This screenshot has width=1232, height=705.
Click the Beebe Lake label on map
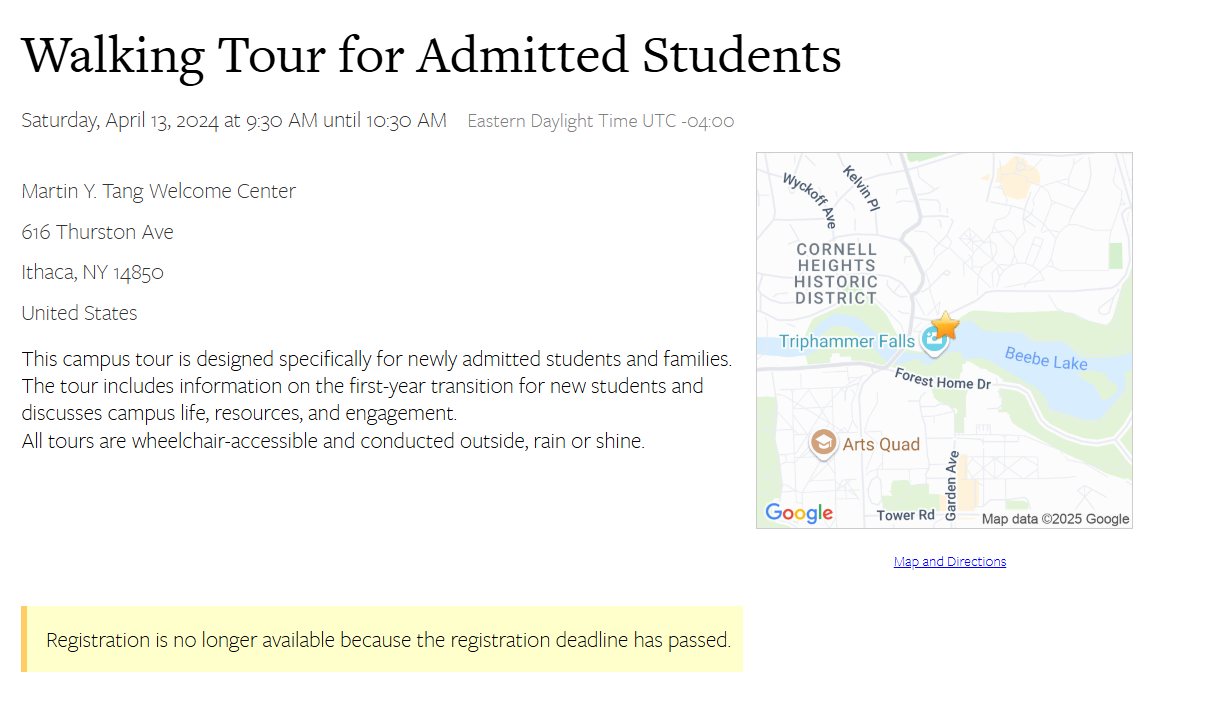[1046, 357]
